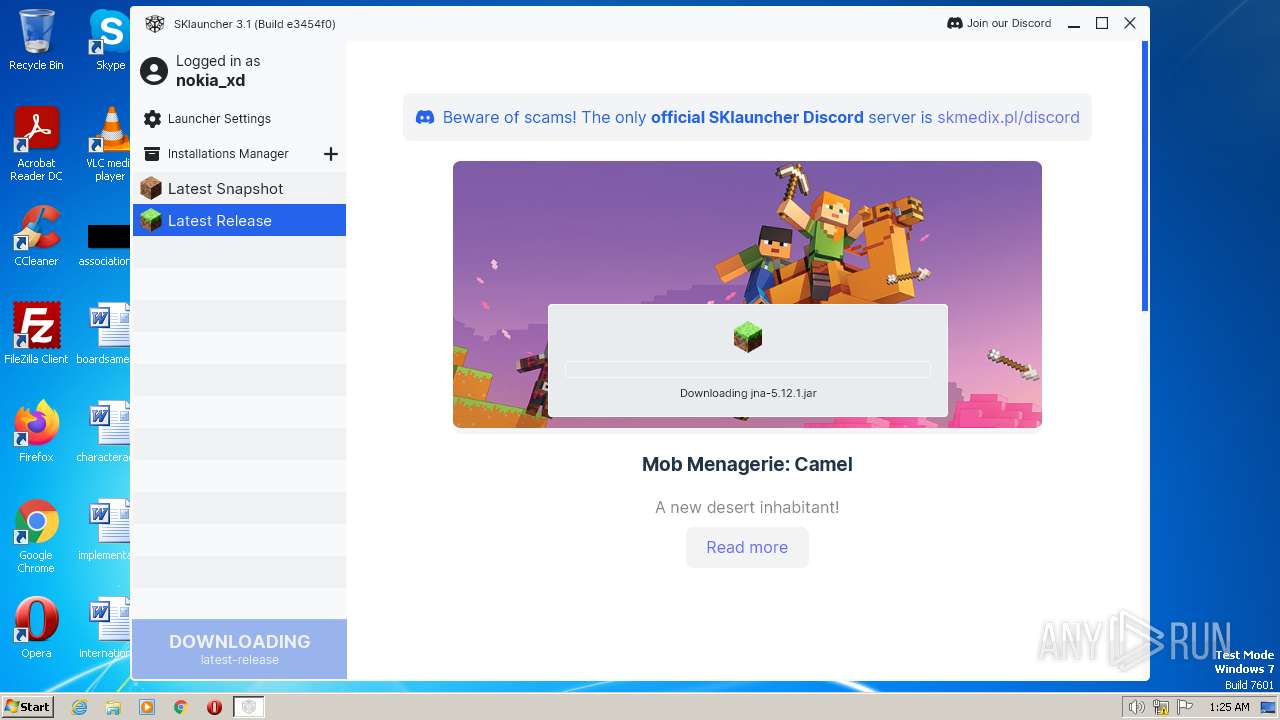
Task: Open media player icon in taskbar
Action: pyautogui.click(x=147, y=707)
